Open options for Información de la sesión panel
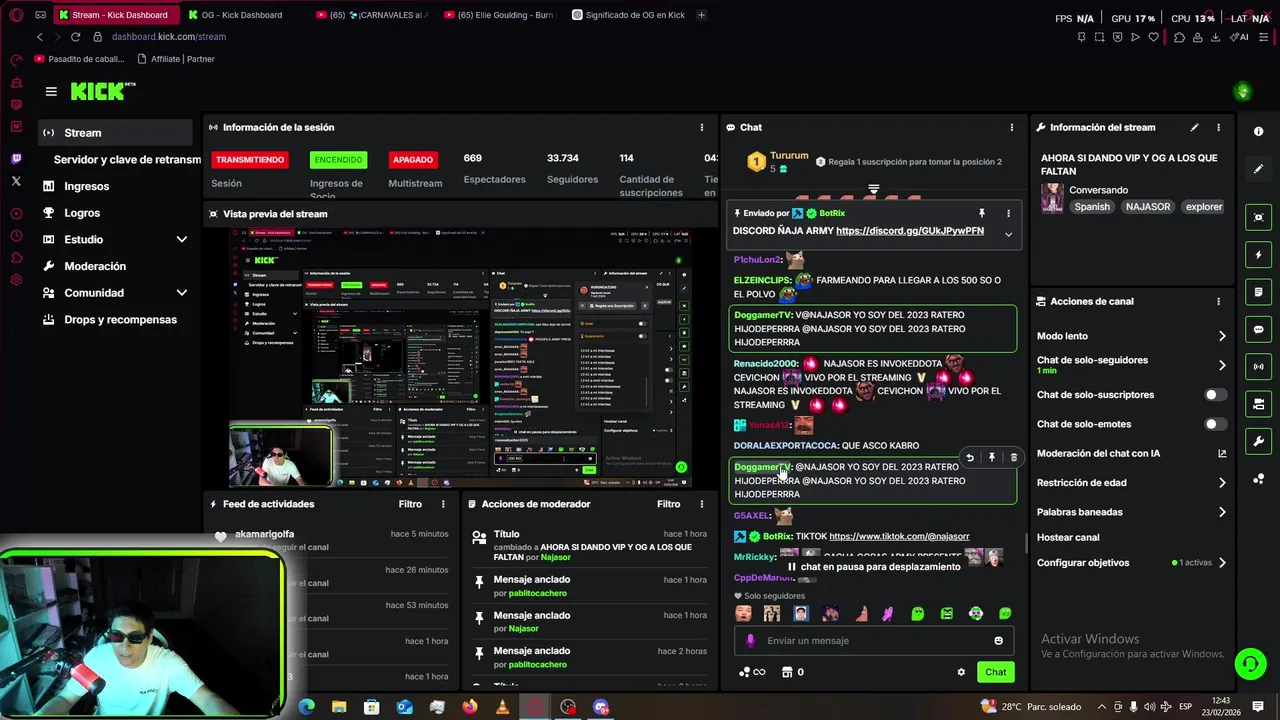 701,128
